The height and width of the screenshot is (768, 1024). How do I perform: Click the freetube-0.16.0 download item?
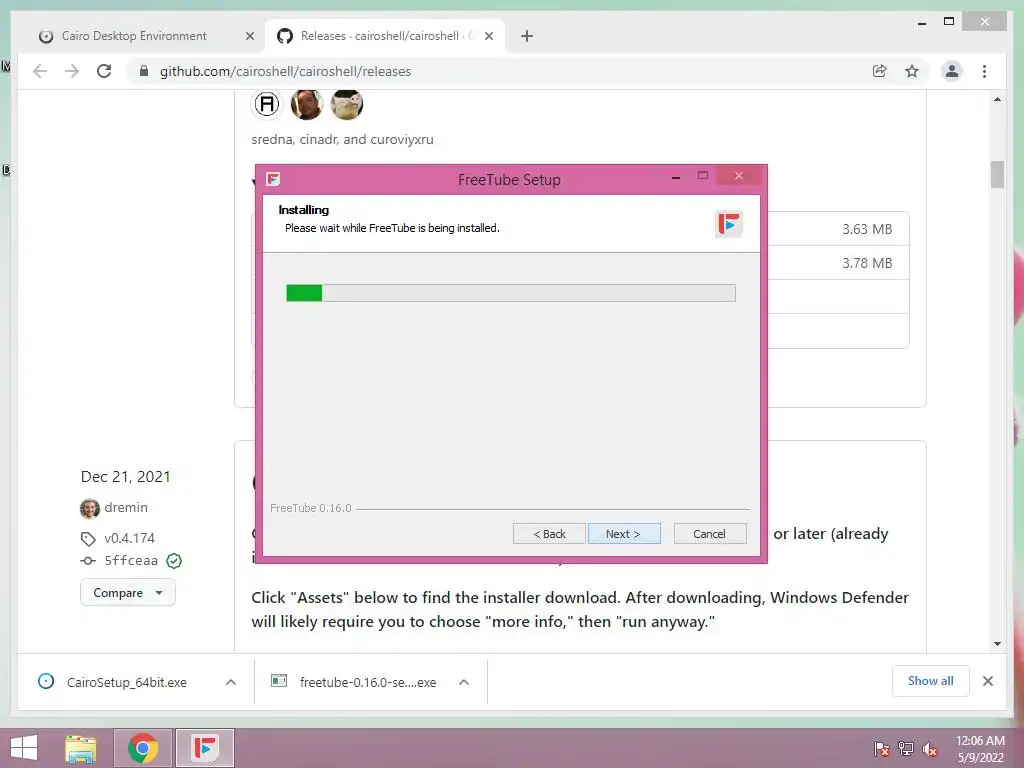pos(368,682)
